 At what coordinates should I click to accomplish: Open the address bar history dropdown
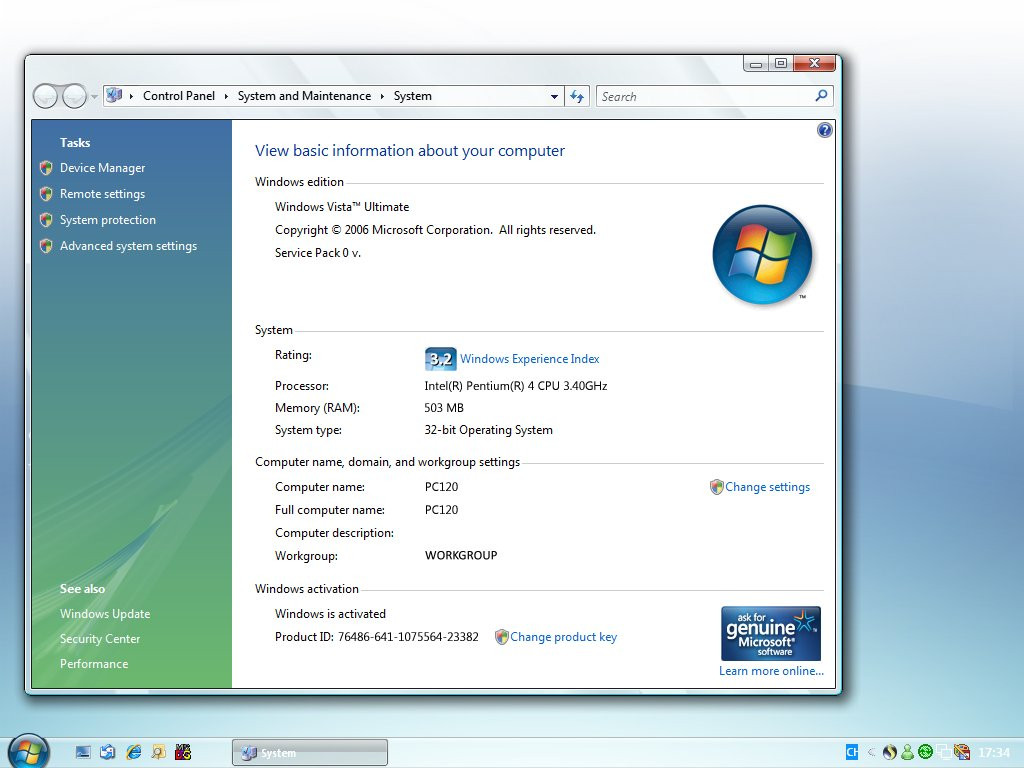pos(554,97)
